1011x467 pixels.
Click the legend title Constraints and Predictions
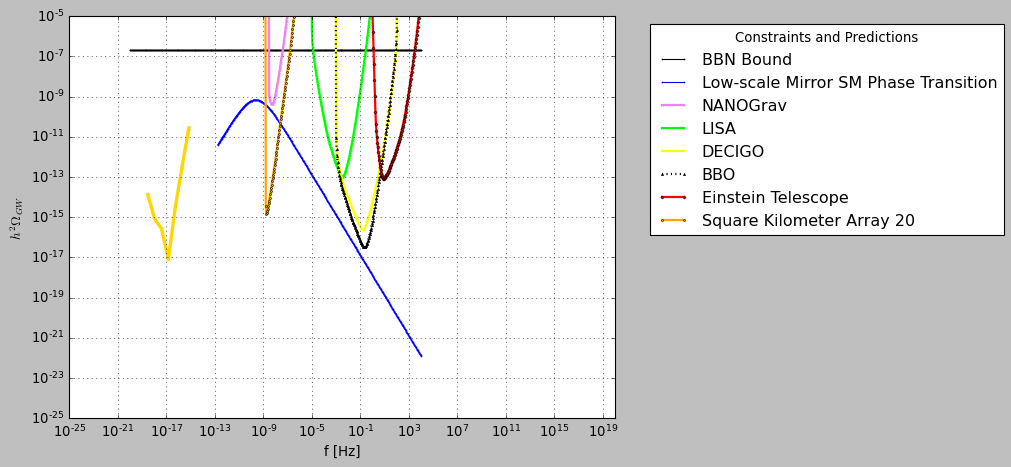click(826, 38)
